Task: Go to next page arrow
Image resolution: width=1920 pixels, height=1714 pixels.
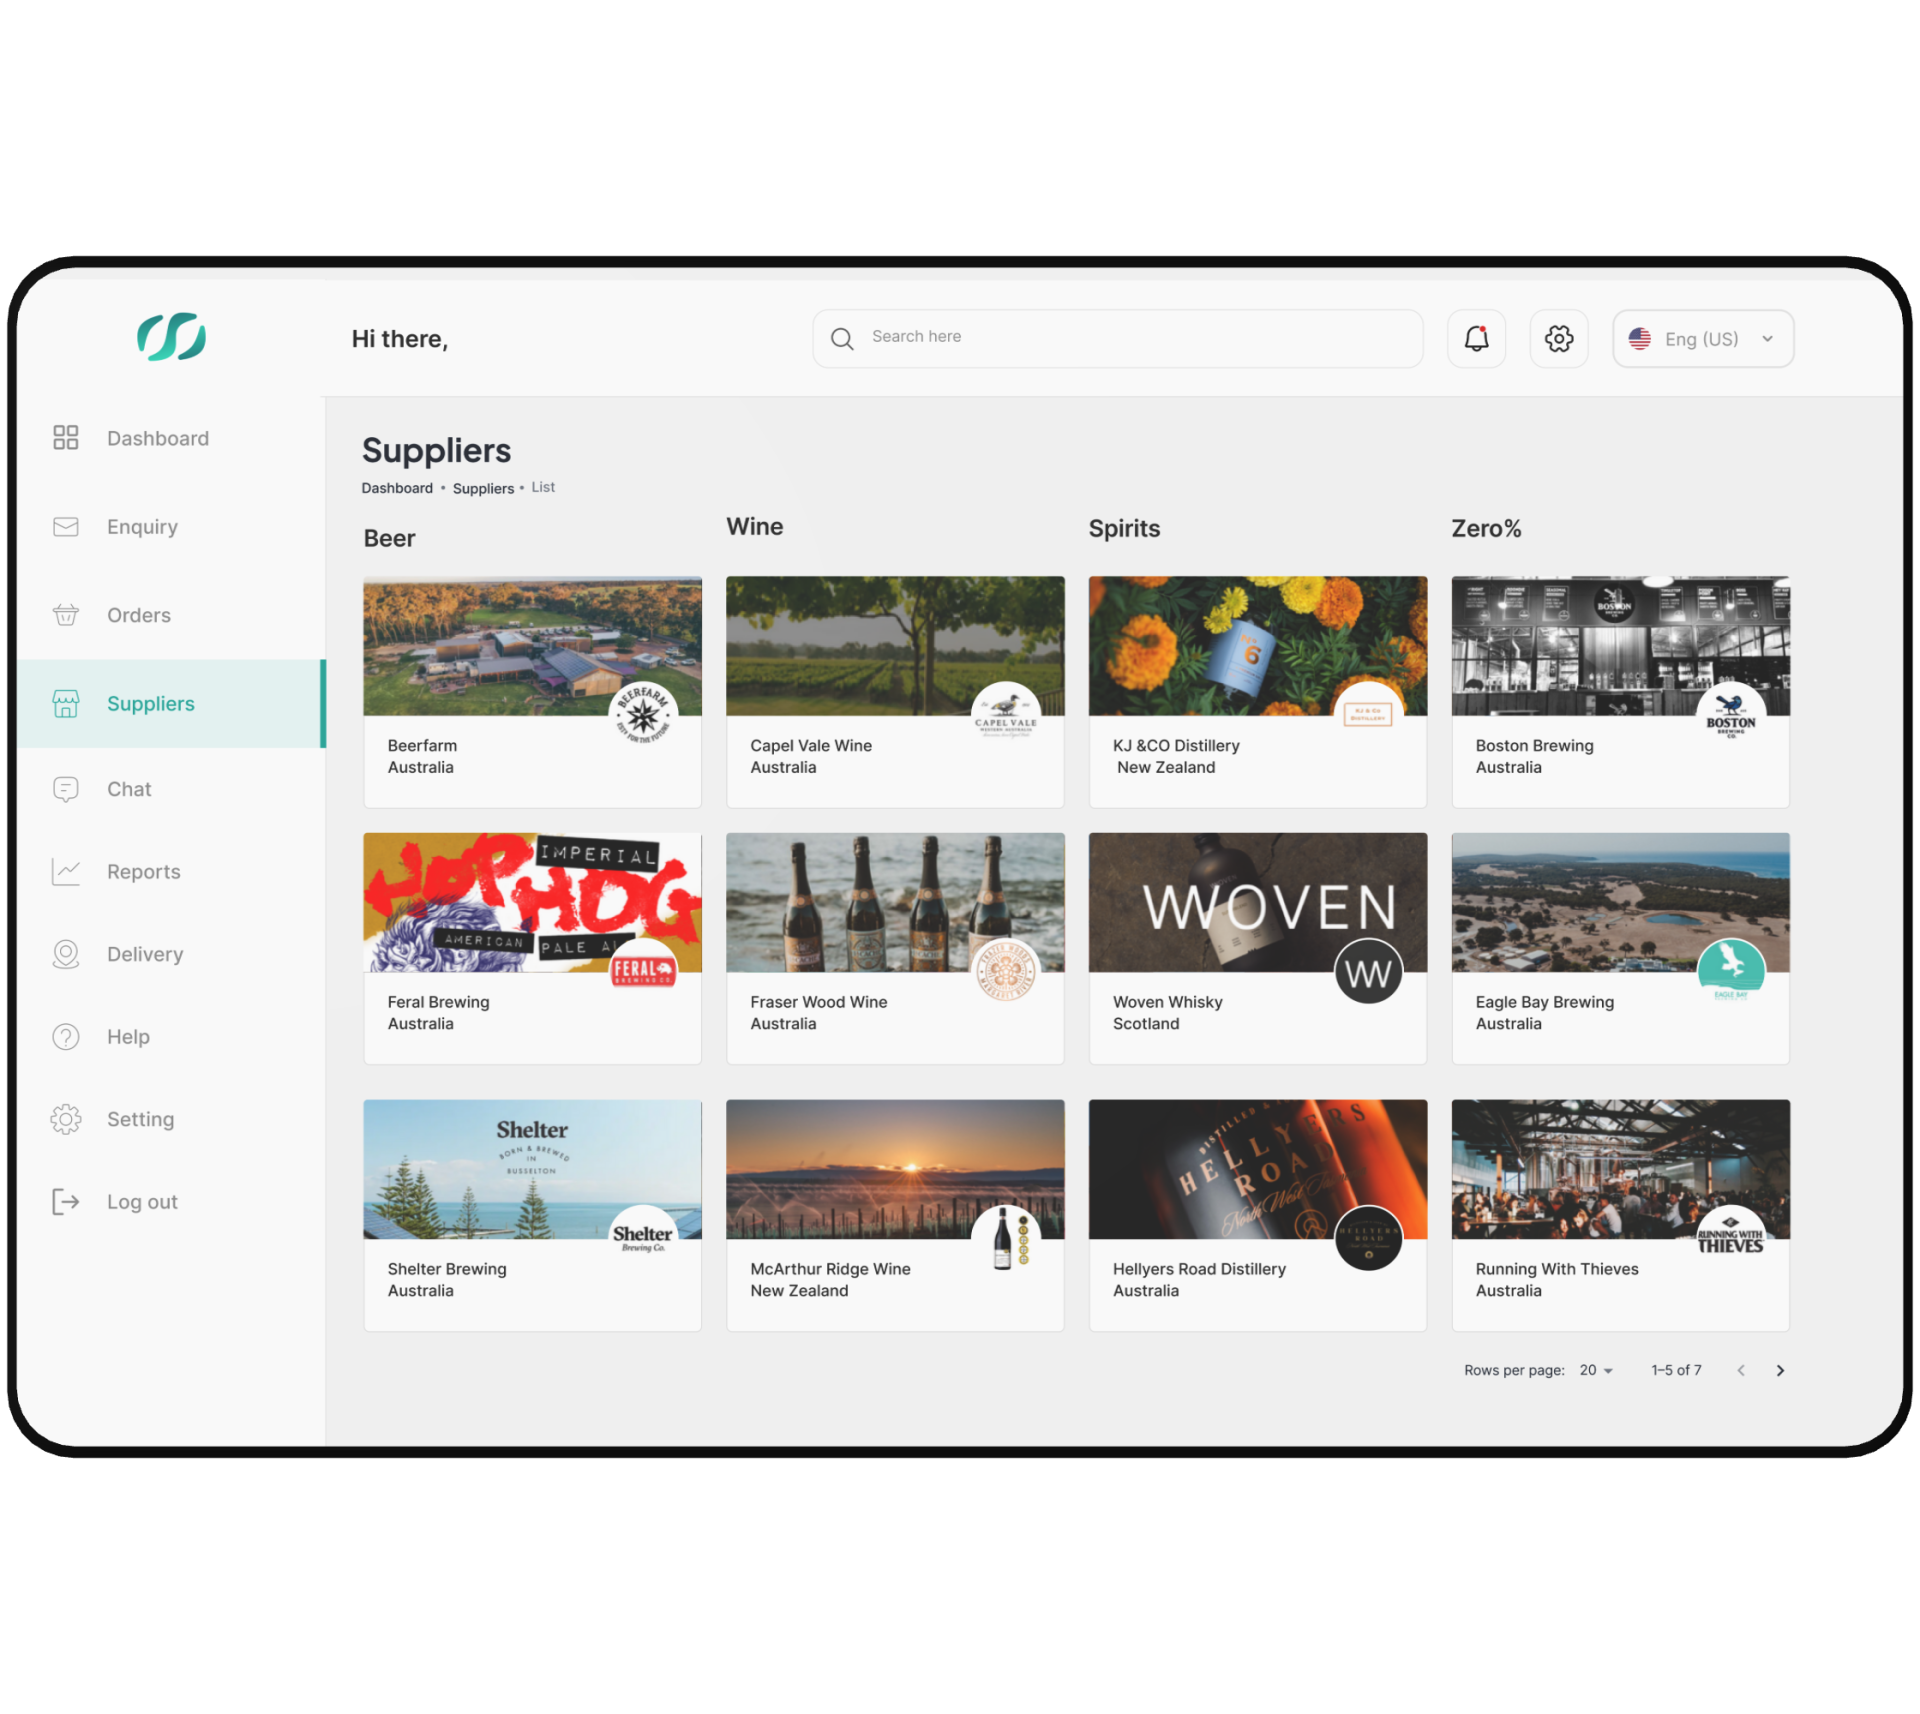Action: coord(1779,1369)
